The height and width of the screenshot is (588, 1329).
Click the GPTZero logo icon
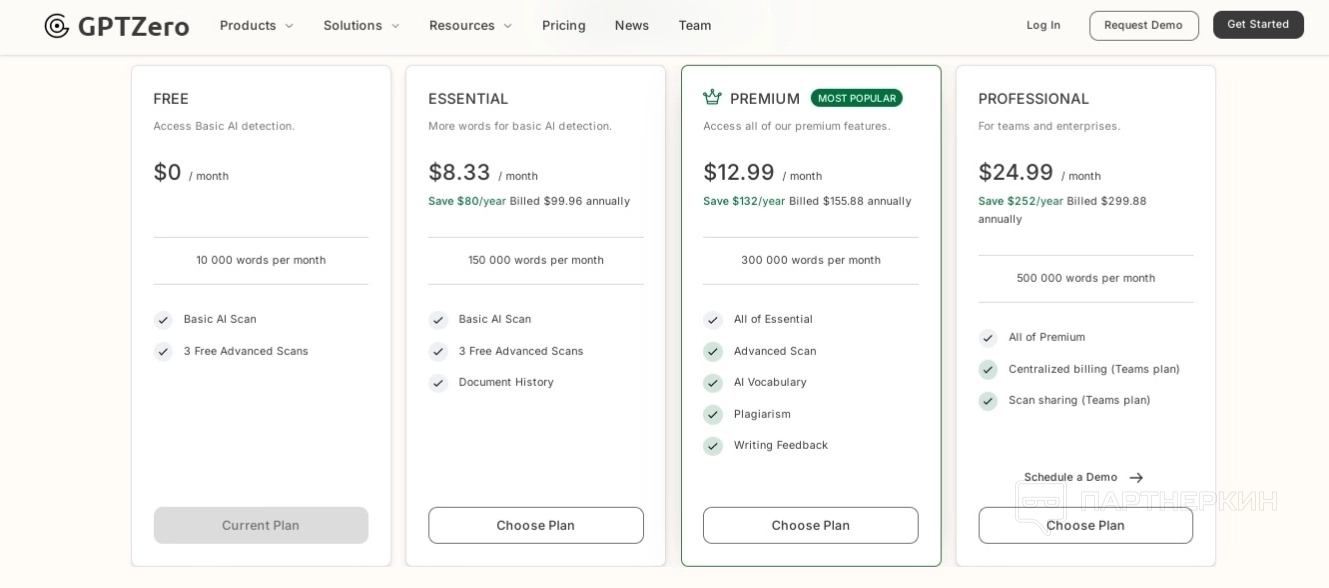tap(57, 26)
